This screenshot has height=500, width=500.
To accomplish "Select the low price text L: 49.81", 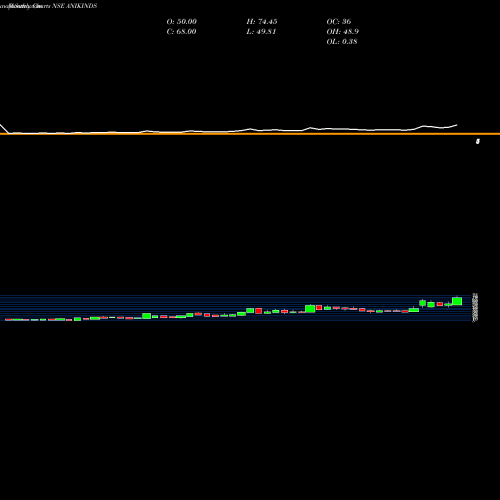I will [x=261, y=32].
